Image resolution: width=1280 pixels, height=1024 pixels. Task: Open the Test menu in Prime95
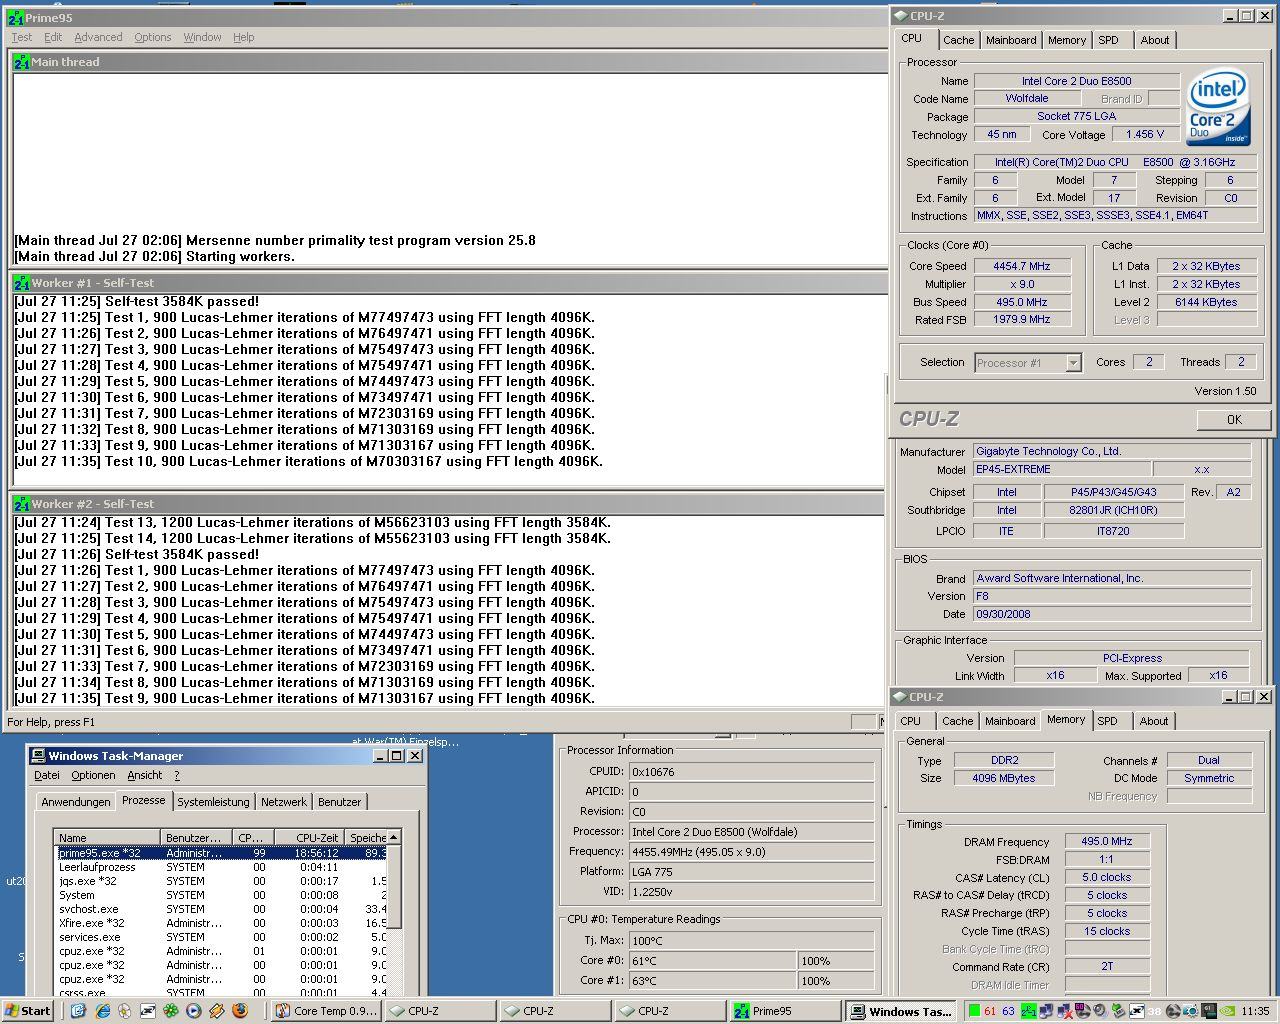(x=22, y=37)
